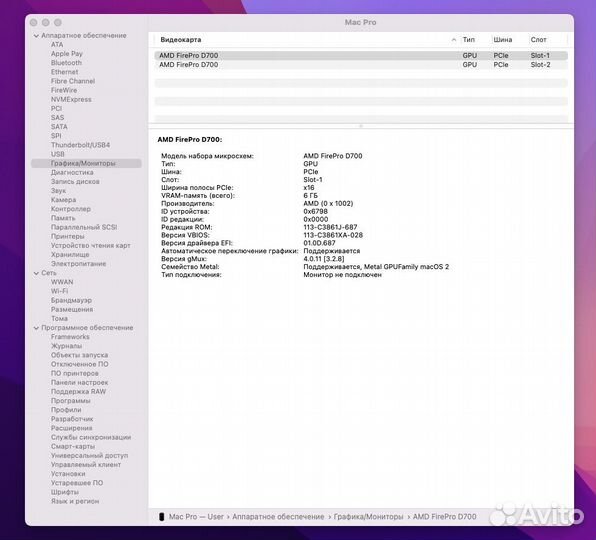Open Ethernet in the sidebar
596x540 pixels.
point(64,72)
